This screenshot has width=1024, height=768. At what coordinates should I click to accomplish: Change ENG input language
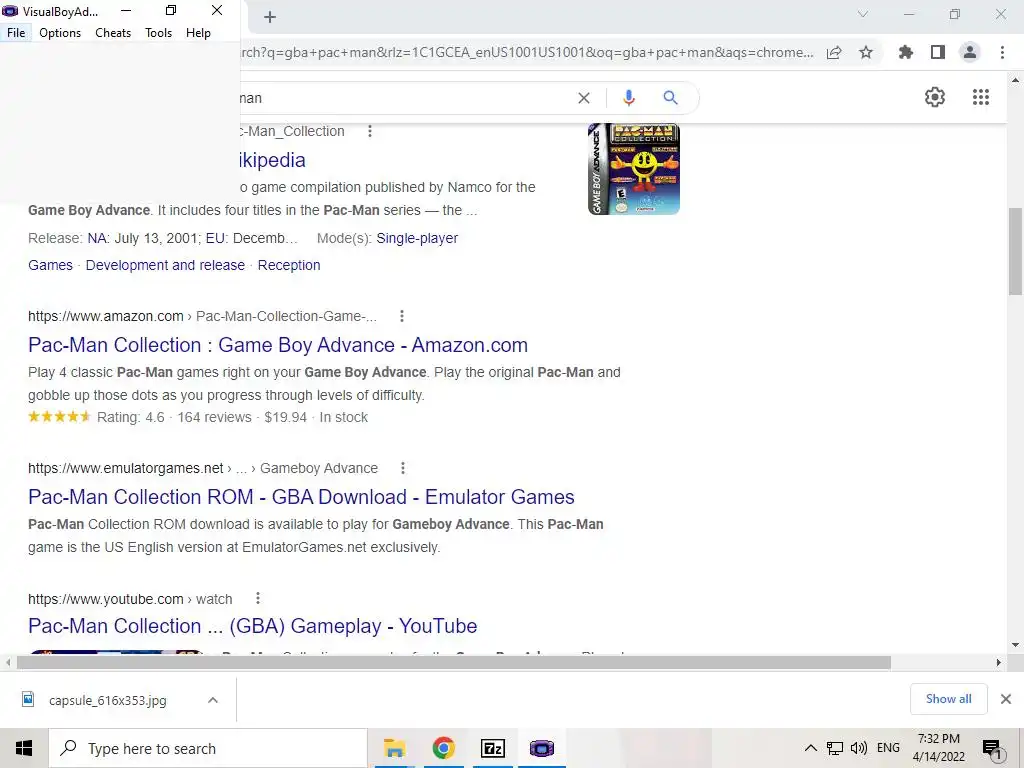(x=888, y=748)
